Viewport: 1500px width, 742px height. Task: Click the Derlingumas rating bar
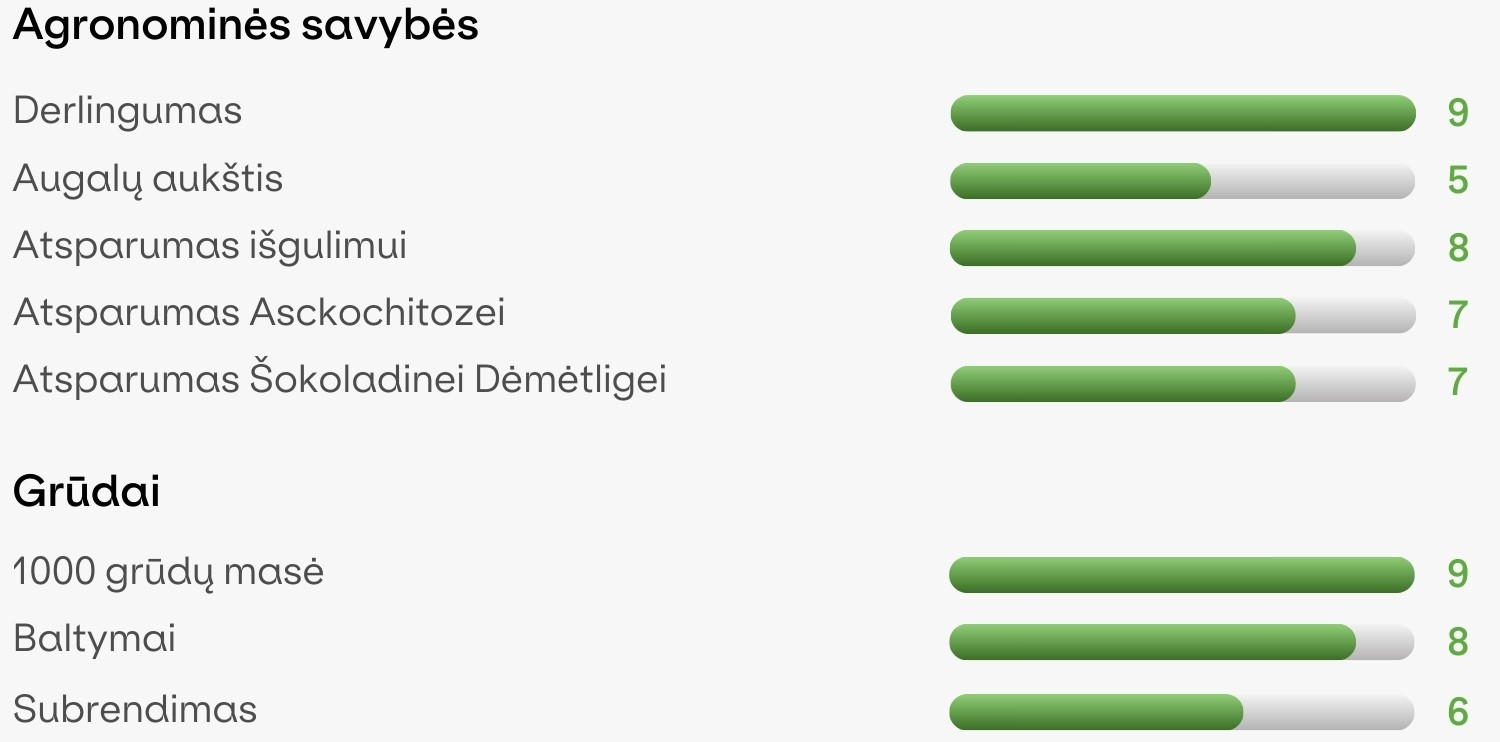[1182, 113]
